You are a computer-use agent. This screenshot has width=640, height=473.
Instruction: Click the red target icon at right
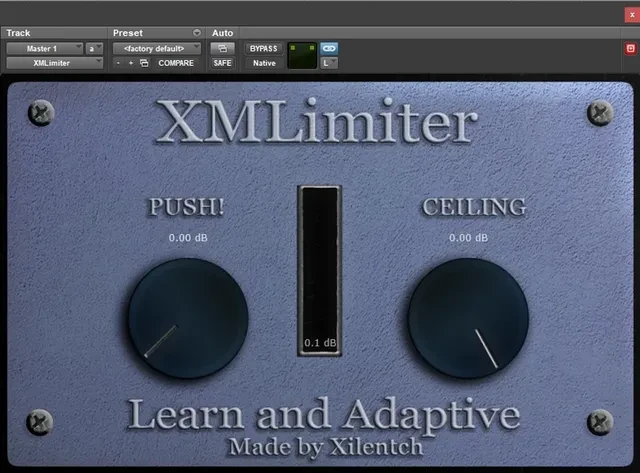coord(630,48)
